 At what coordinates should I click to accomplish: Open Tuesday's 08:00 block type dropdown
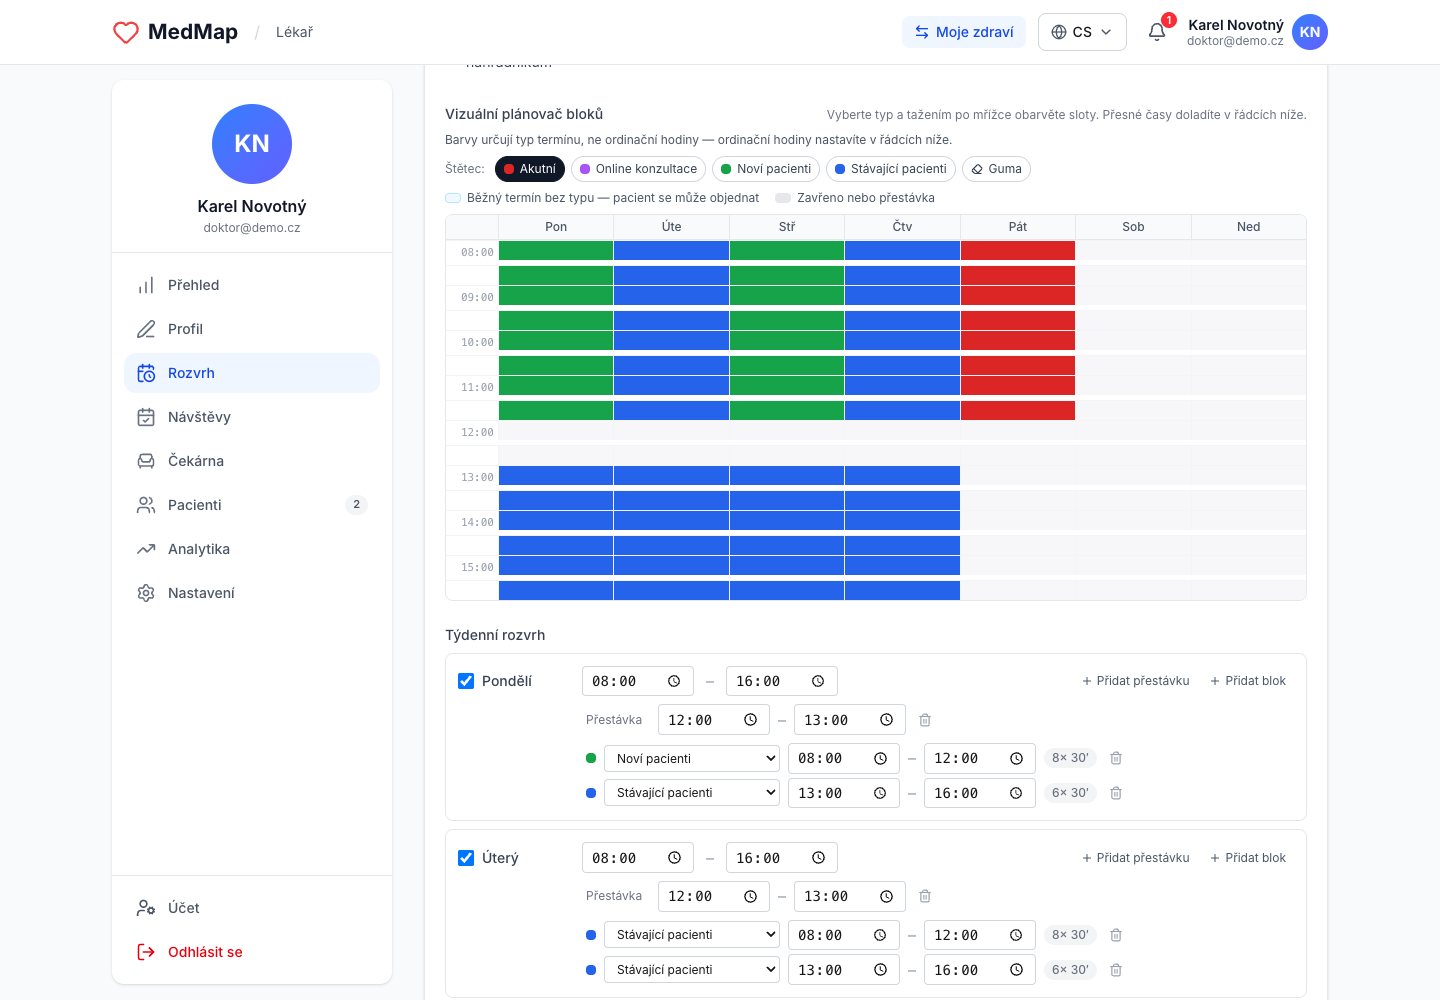(691, 935)
